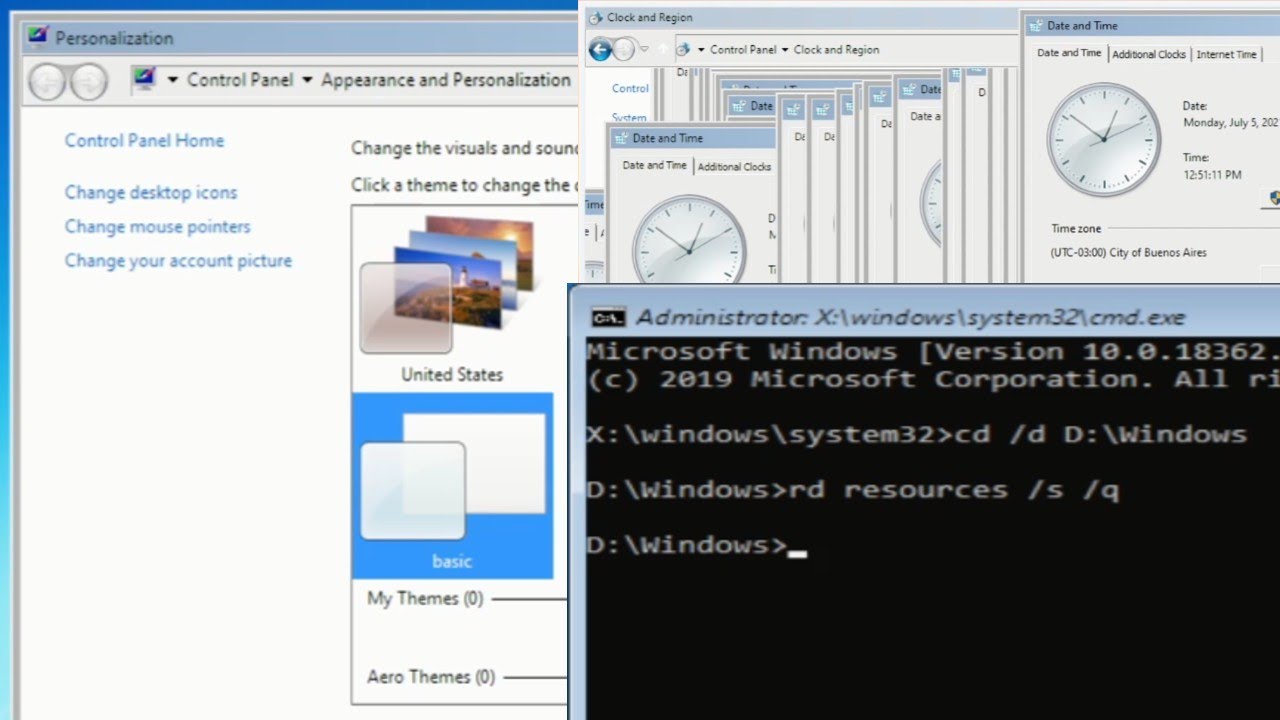Expand arrow before Clock and Region breadcrumb

click(785, 49)
